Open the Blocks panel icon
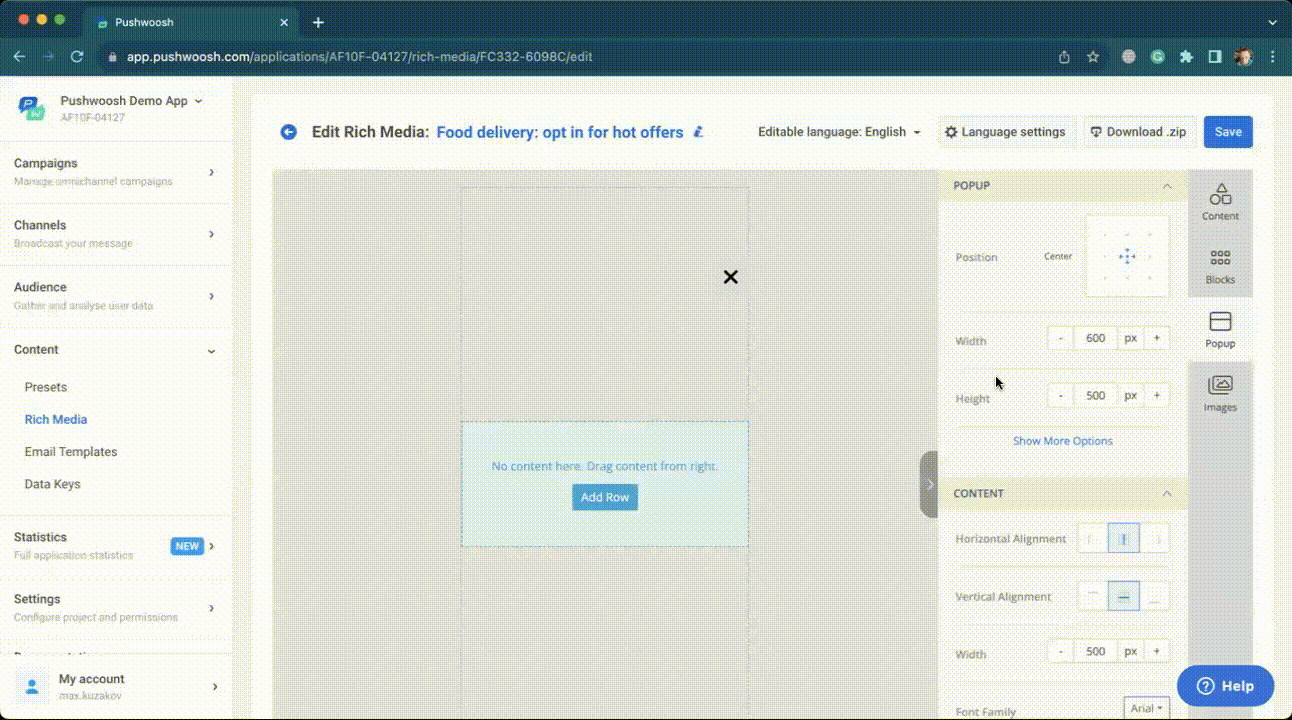 (x=1220, y=265)
